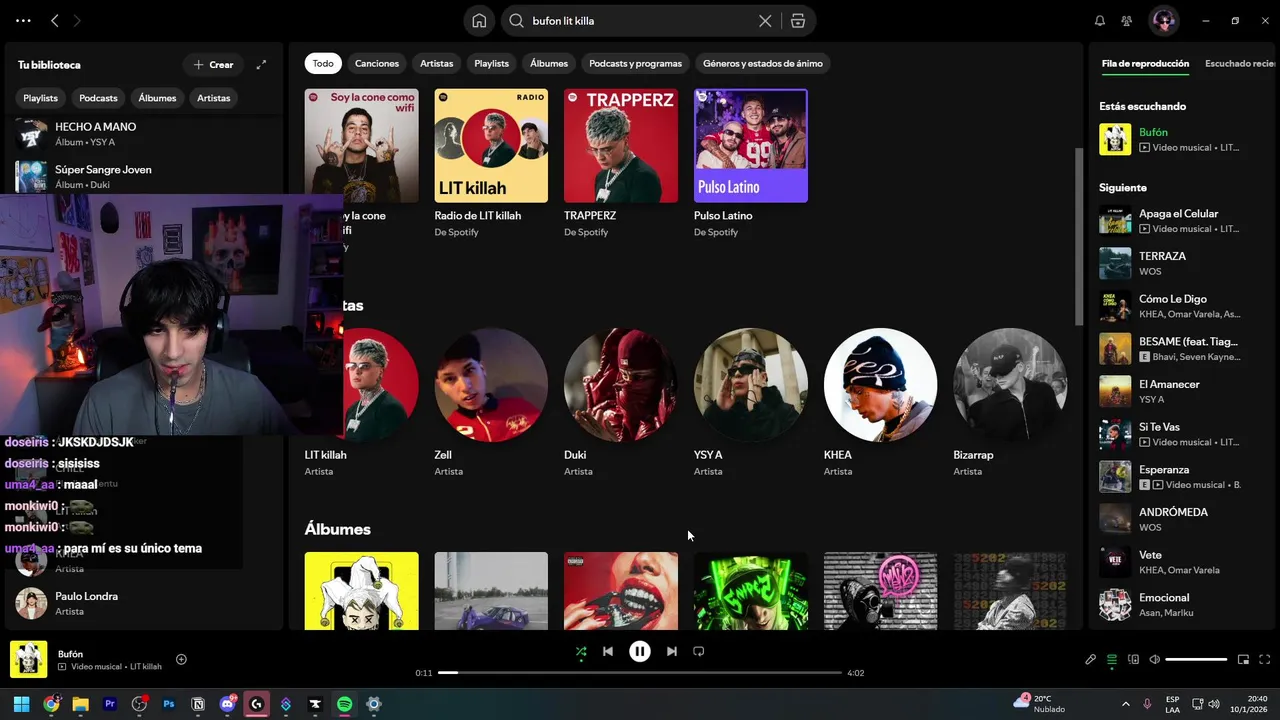Select Géneros y estados de ánimo filter

[x=763, y=63]
